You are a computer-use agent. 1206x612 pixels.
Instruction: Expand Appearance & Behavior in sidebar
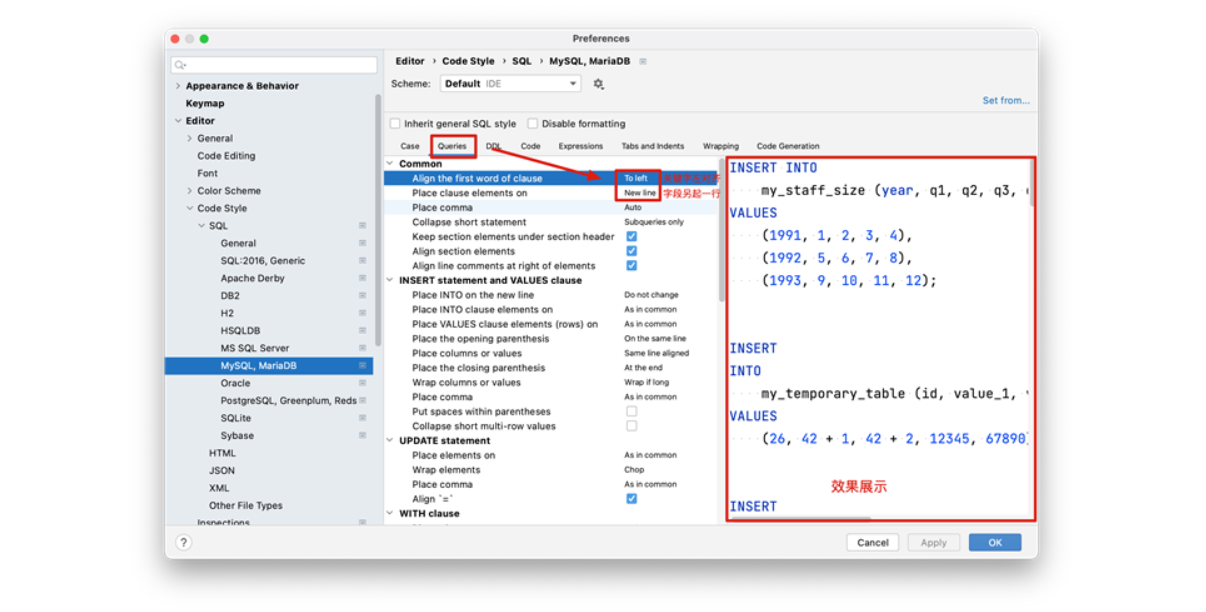point(178,86)
